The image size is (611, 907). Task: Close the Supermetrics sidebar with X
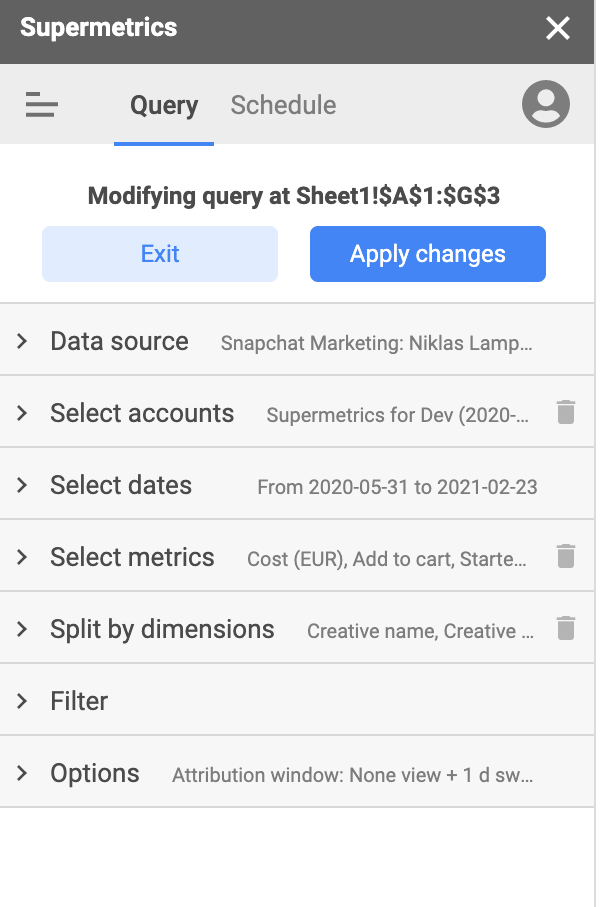(558, 28)
